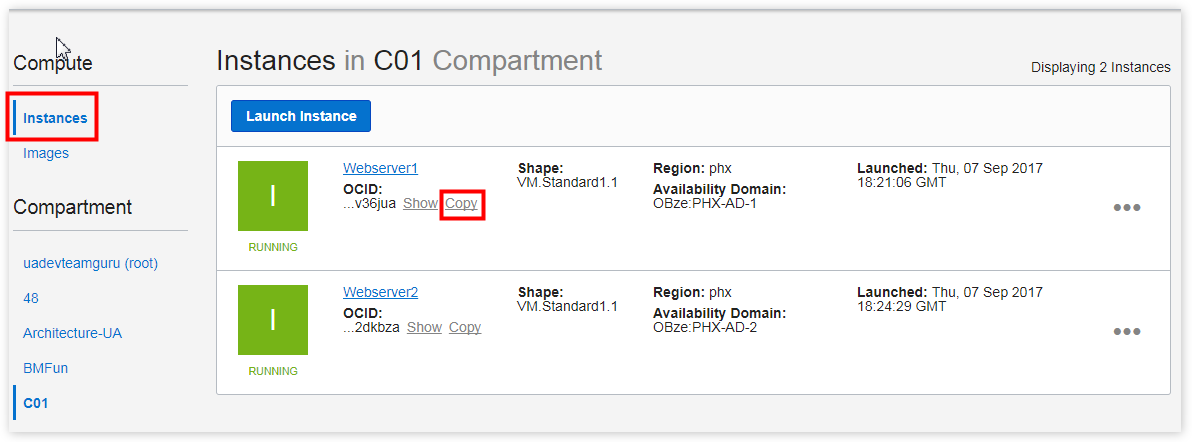
Task: Click the Webserver1 green instance status icon
Action: pos(273,196)
